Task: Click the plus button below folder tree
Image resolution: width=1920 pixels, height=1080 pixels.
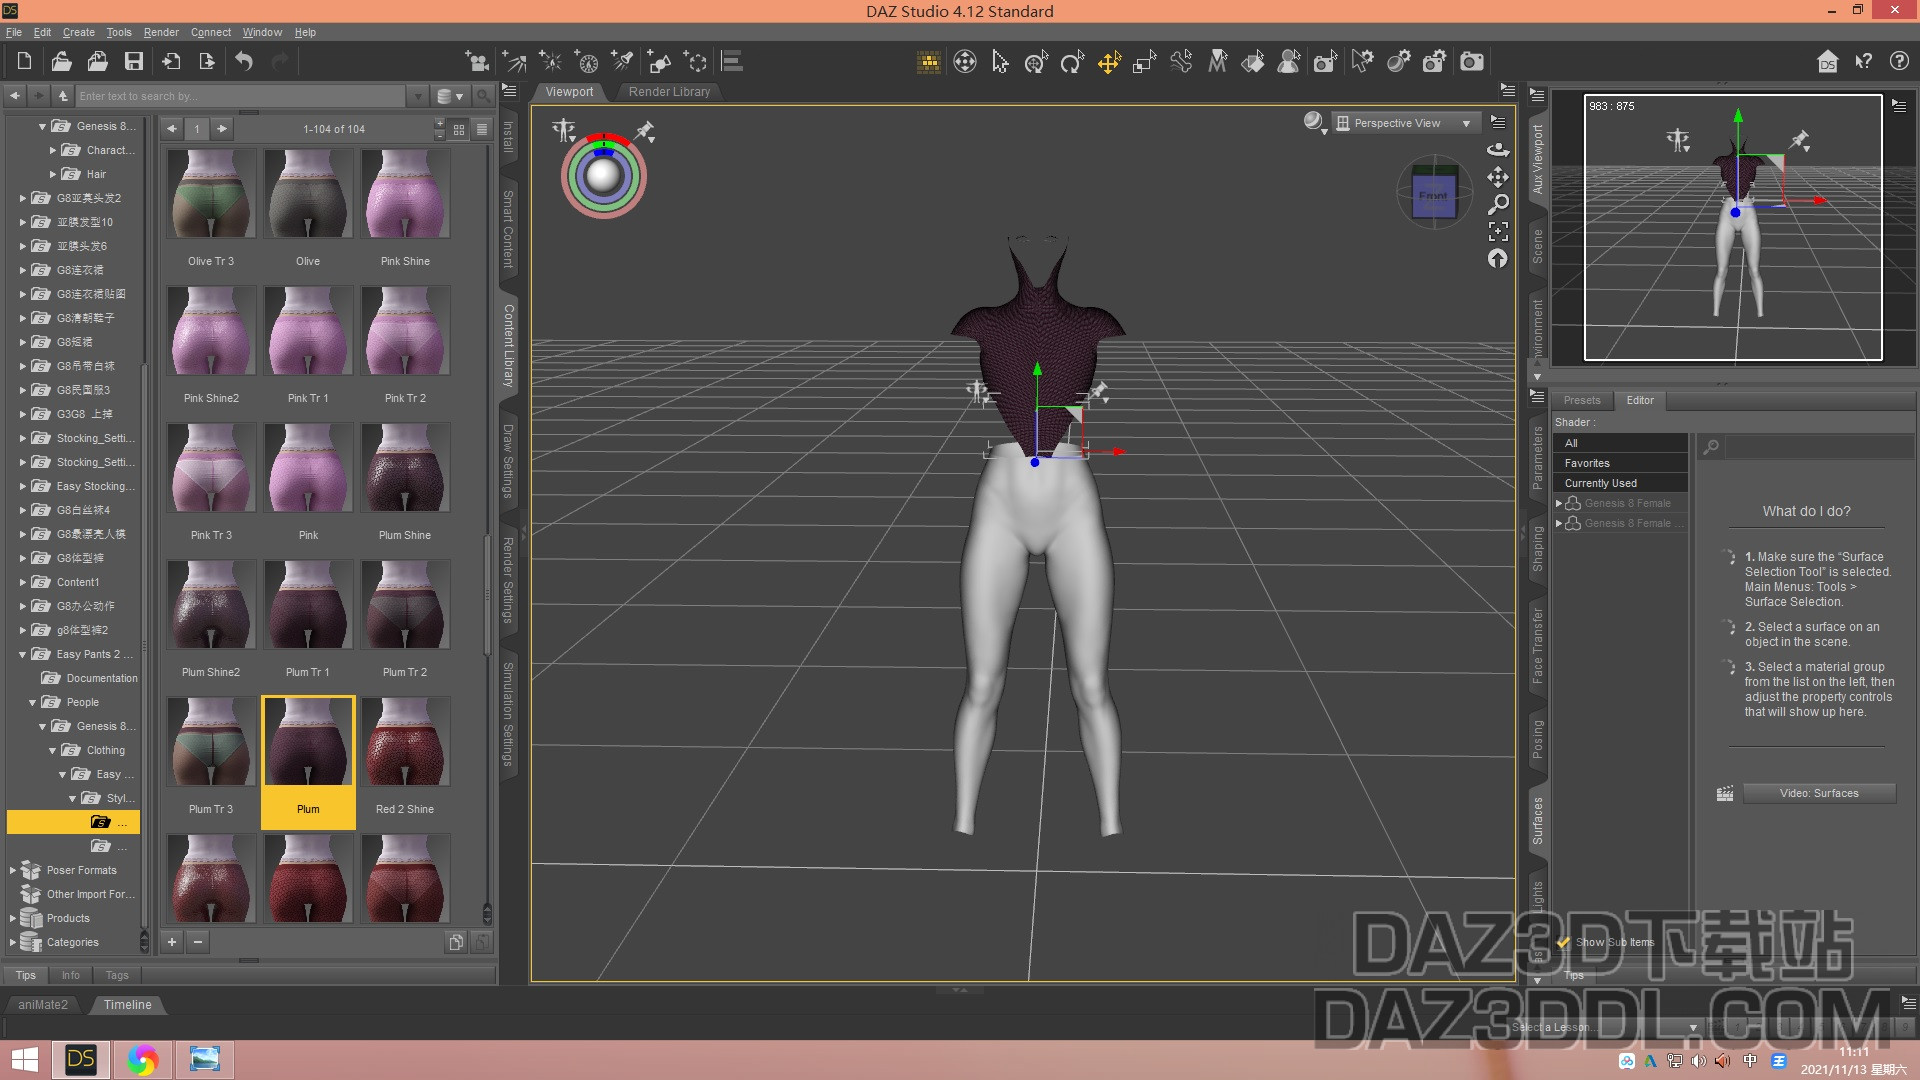Action: [x=172, y=942]
